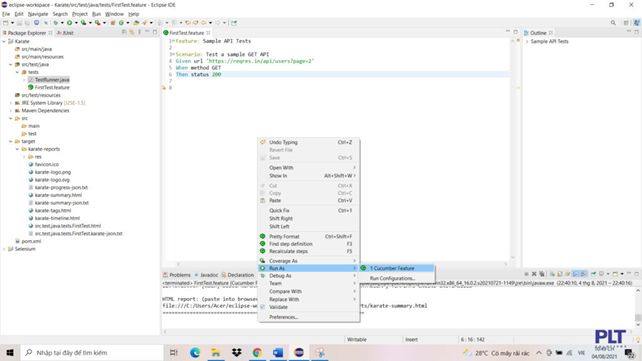
Task: Select pom.xml in Package Explorer
Action: tap(31, 241)
